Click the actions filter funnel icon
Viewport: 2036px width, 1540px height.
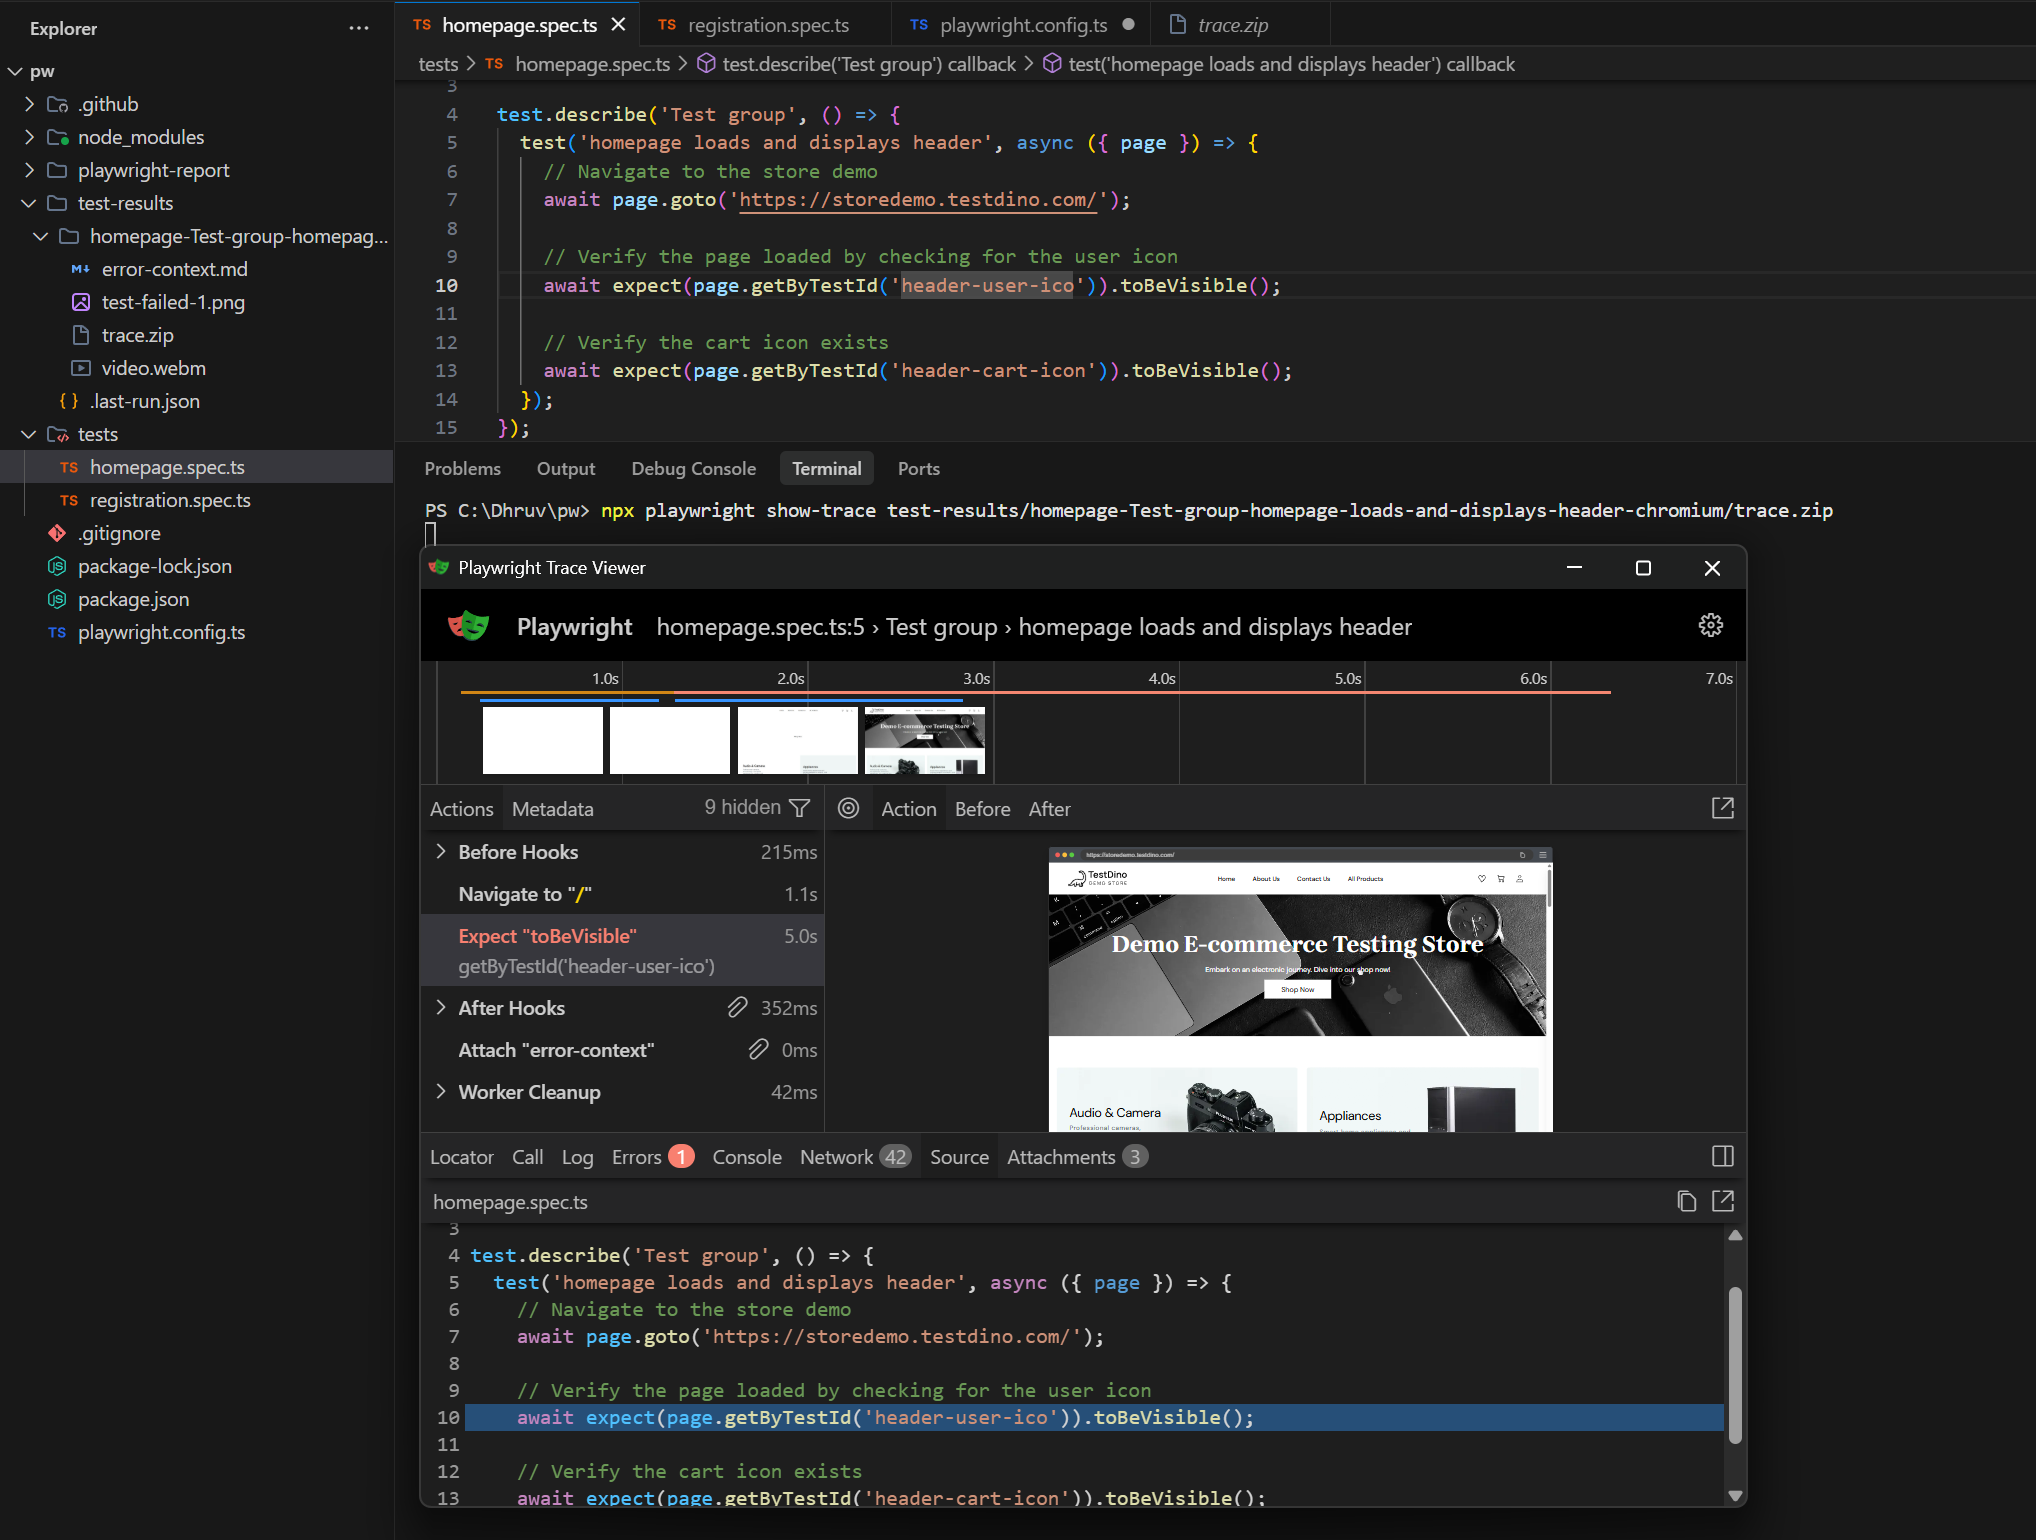[x=799, y=808]
